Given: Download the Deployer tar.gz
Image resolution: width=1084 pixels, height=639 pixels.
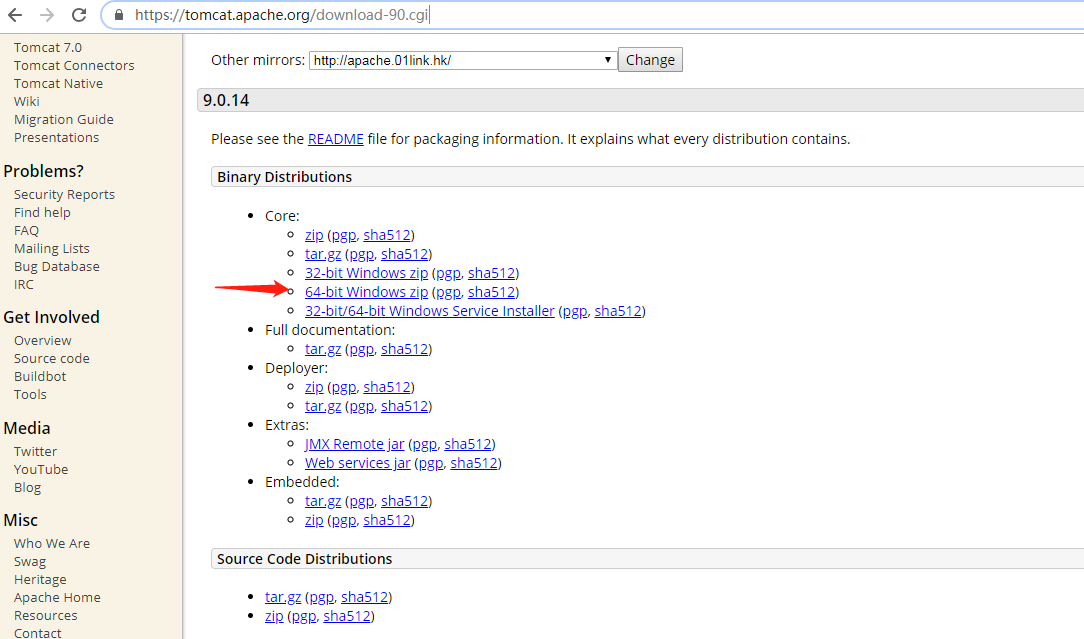Looking at the screenshot, I should click(x=323, y=407).
